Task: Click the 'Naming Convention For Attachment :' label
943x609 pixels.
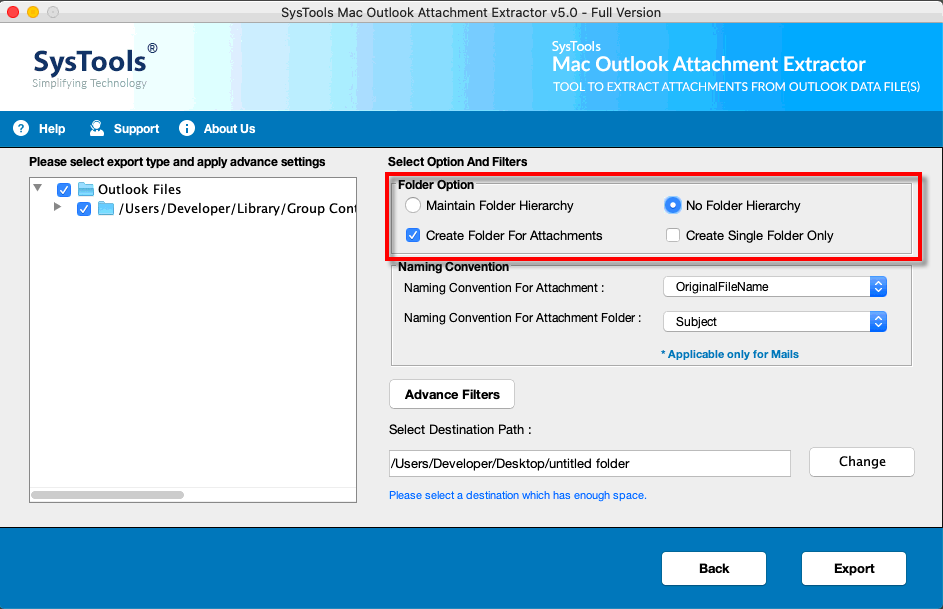Action: coord(504,288)
